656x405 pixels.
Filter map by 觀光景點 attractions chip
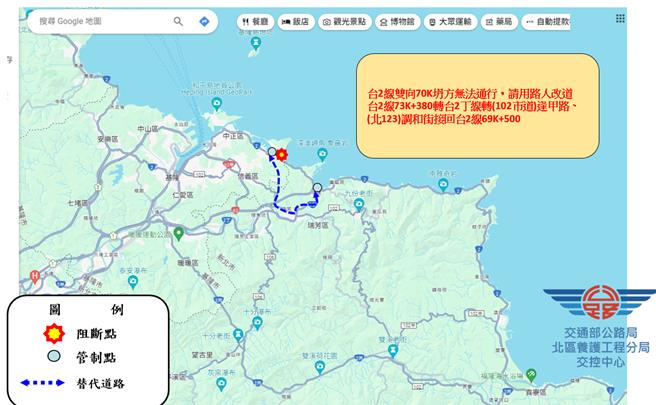345,21
